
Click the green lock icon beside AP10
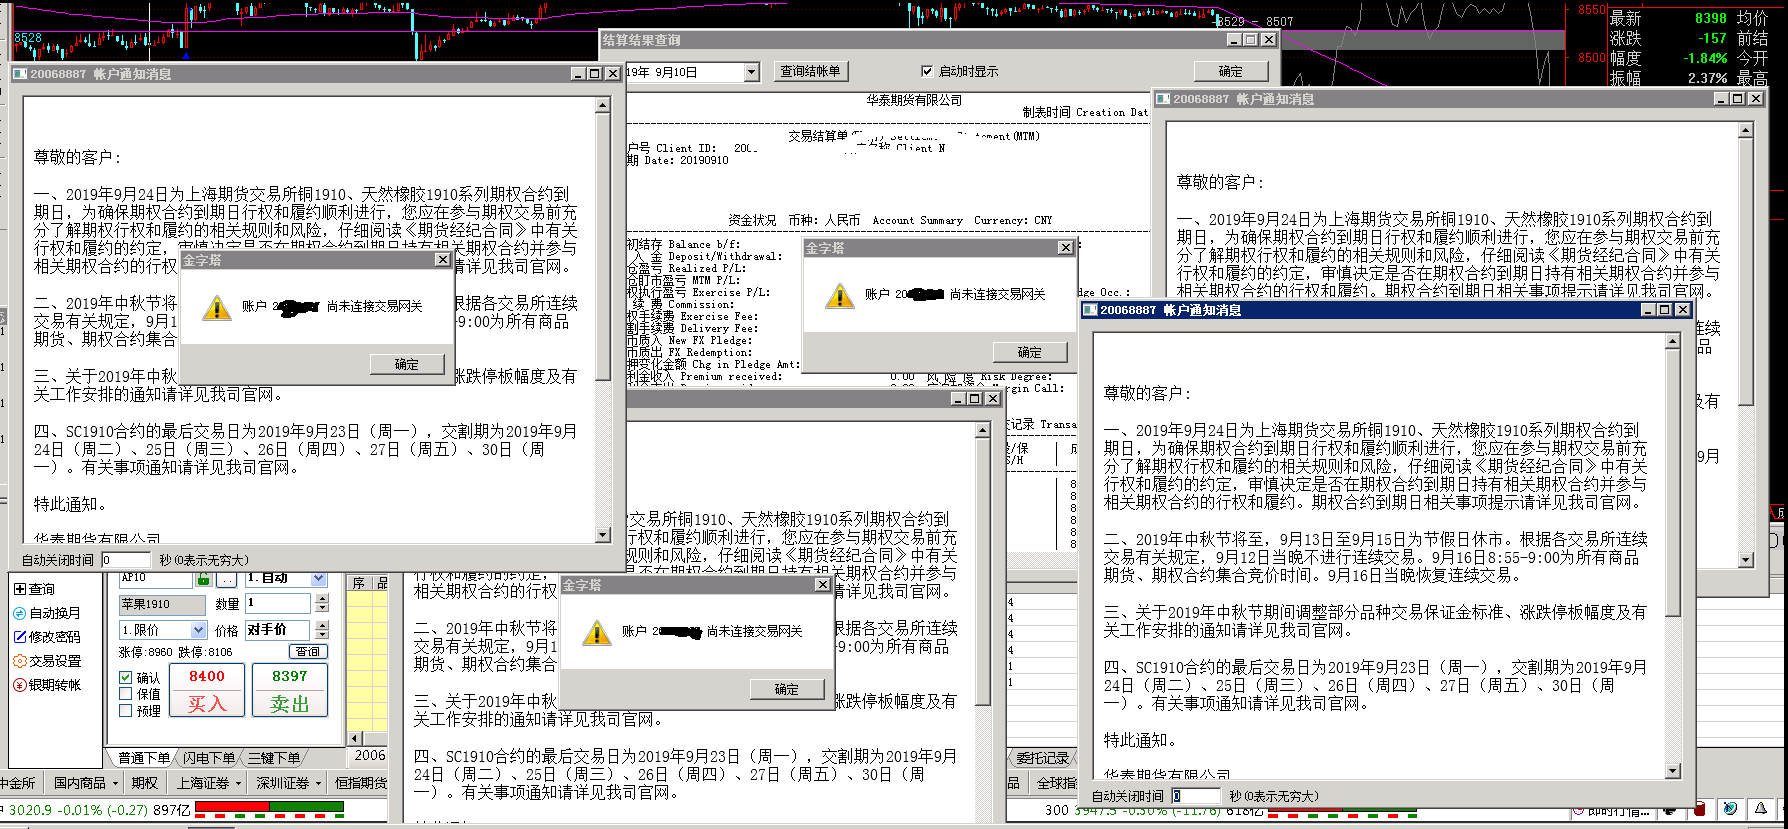point(204,579)
